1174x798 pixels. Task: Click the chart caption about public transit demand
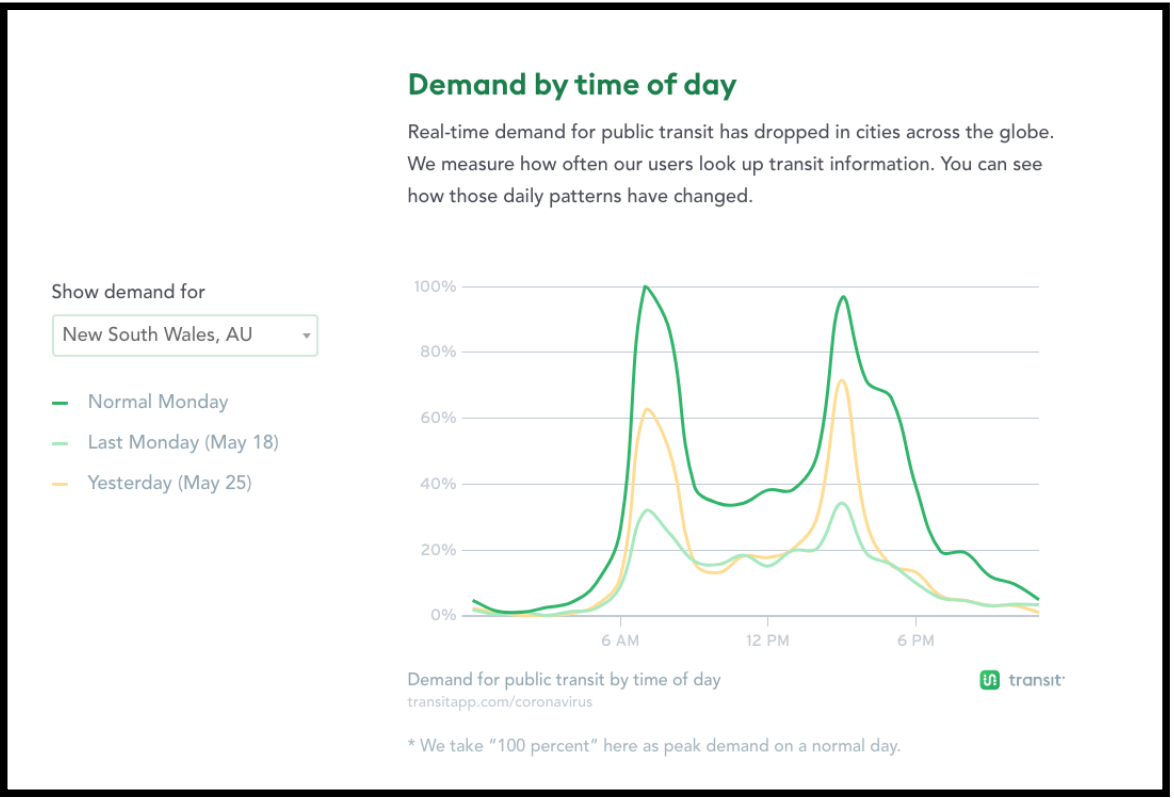564,680
